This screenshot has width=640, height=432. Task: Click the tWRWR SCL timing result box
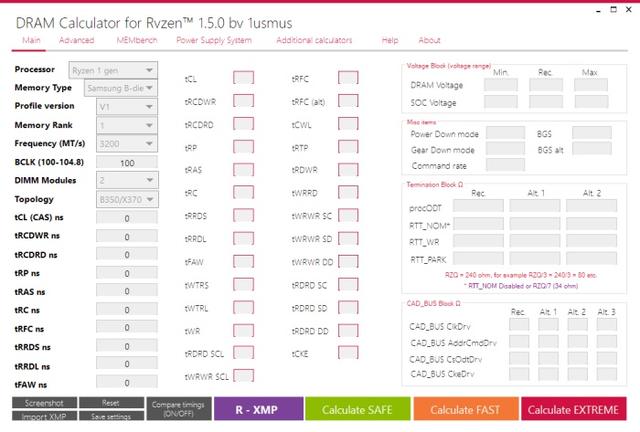click(243, 376)
